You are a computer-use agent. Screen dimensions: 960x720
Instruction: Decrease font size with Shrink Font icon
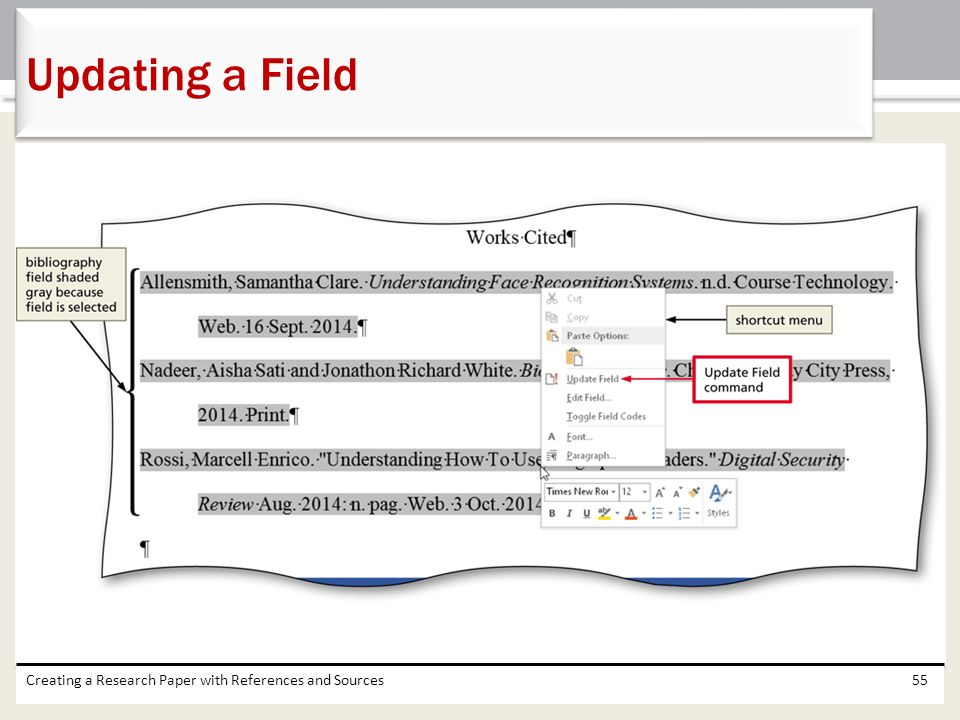click(x=677, y=492)
